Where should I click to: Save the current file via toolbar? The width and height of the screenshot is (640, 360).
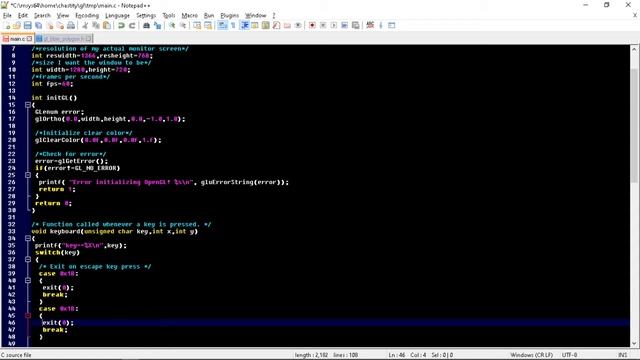tap(27, 25)
